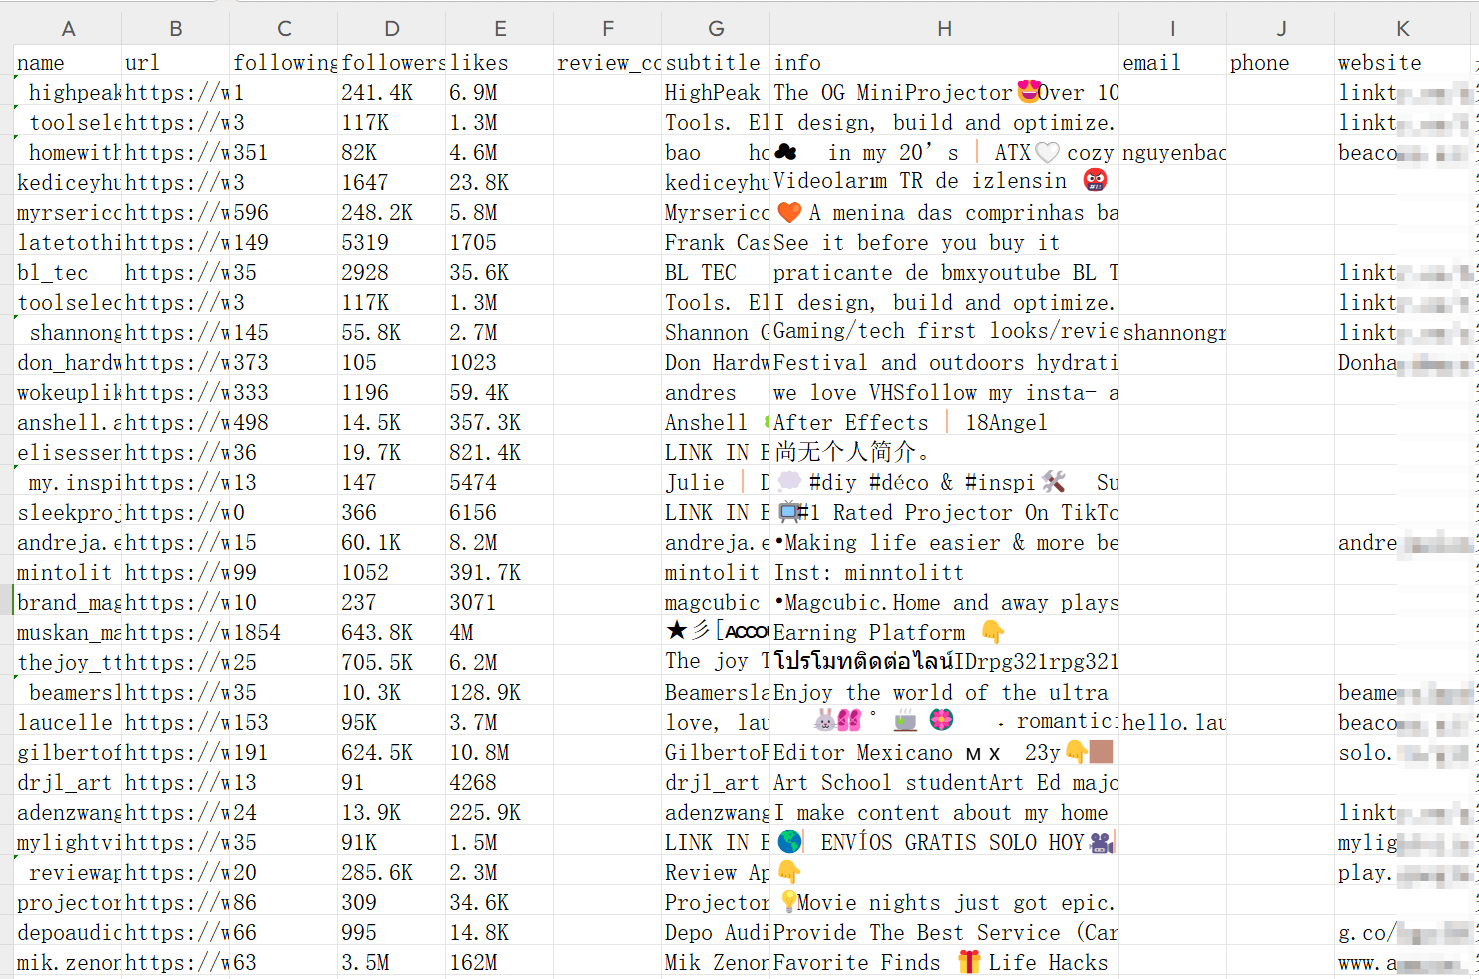Select likes cell showing 10.8M

500,752
